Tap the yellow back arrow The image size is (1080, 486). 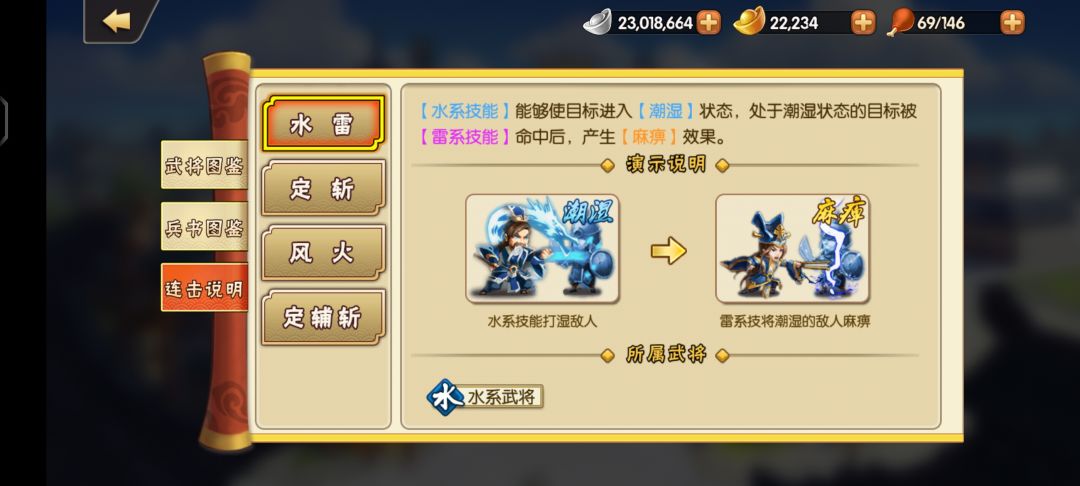(116, 21)
